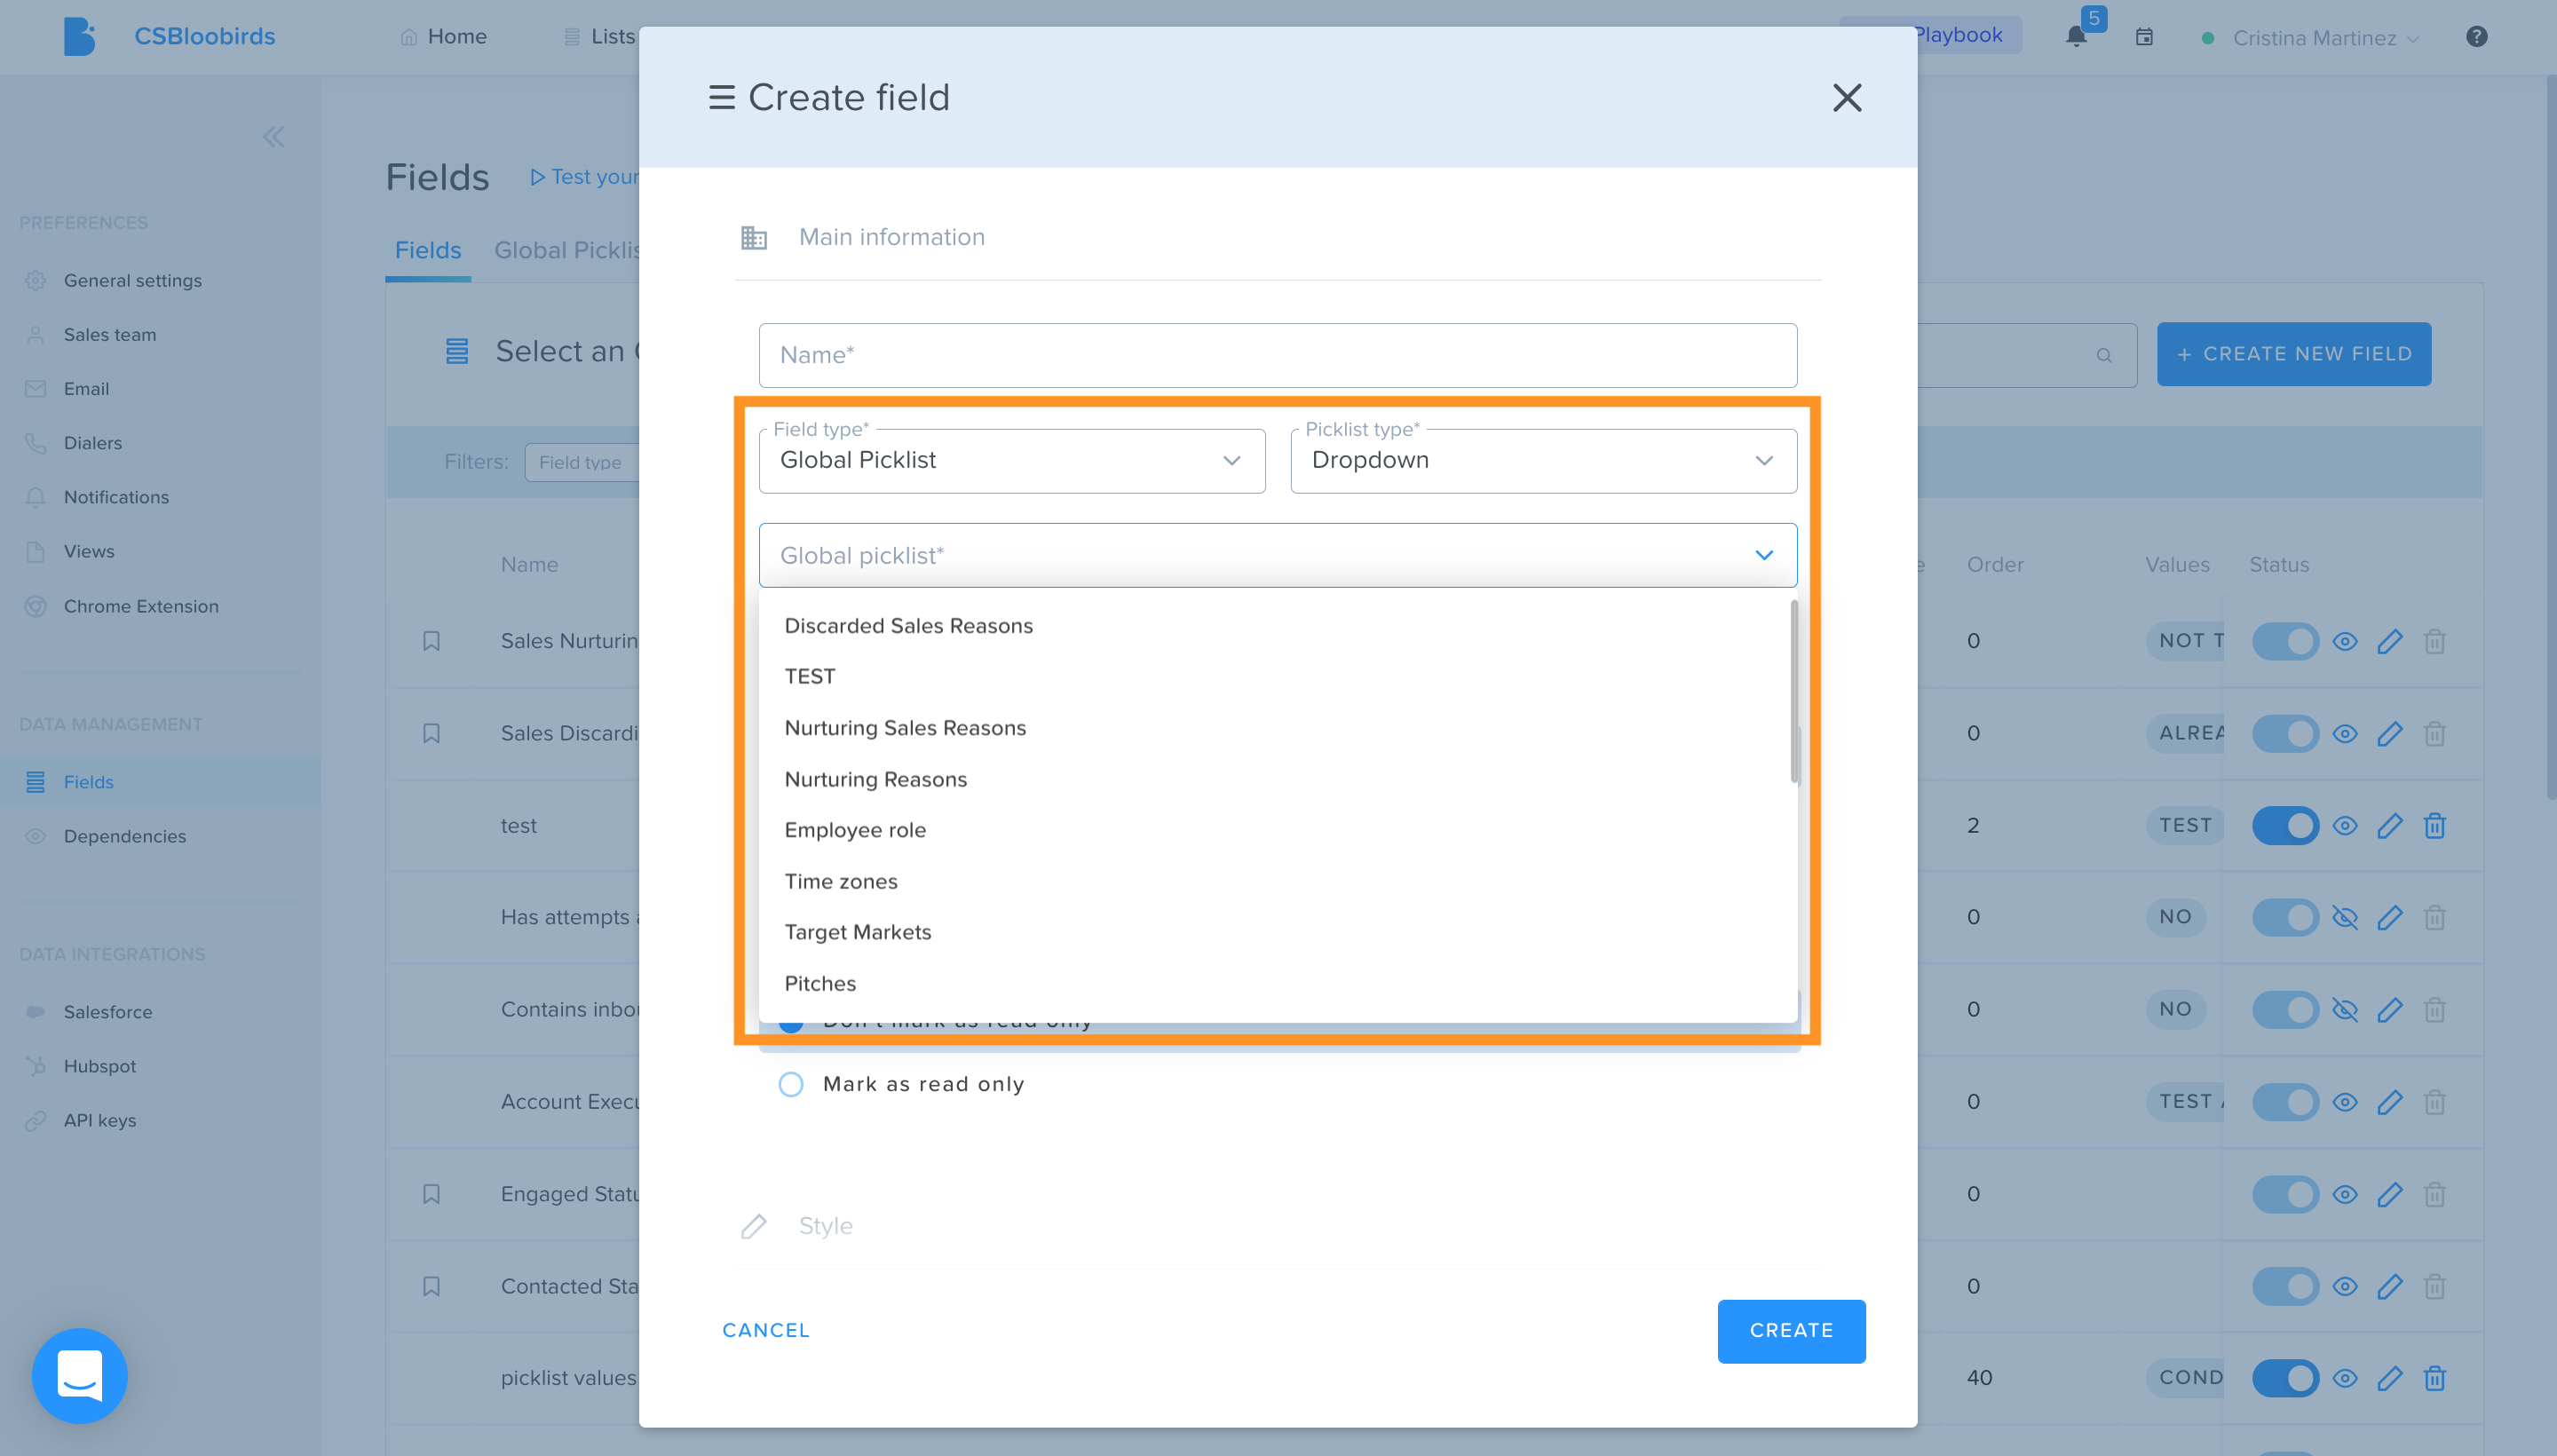2557x1456 pixels.
Task: Open the Field type filter dropdown
Action: coord(582,462)
